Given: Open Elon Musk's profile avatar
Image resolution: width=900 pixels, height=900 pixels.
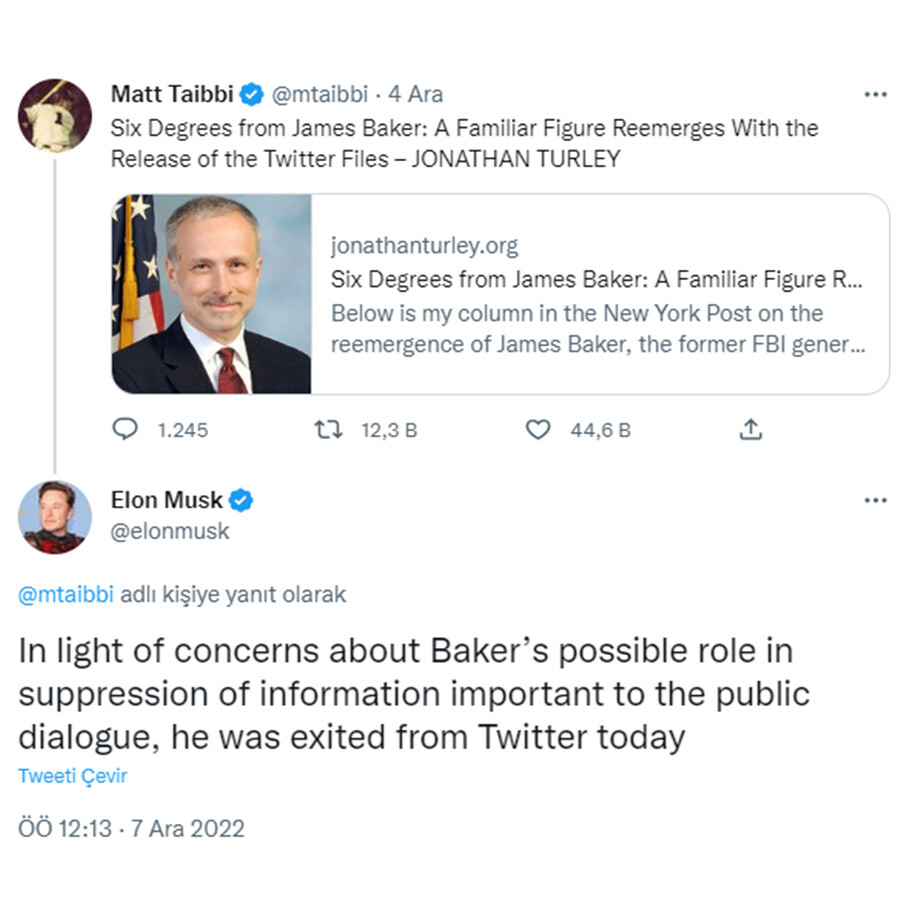Looking at the screenshot, I should click(55, 517).
